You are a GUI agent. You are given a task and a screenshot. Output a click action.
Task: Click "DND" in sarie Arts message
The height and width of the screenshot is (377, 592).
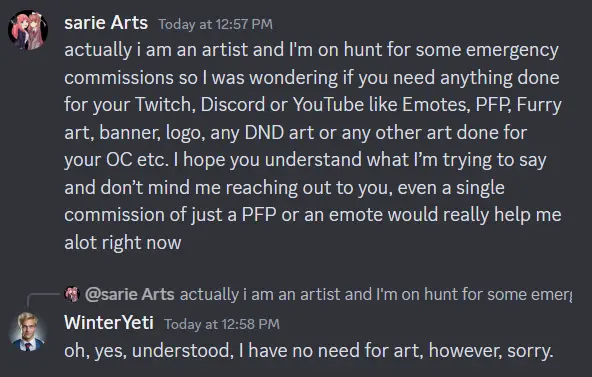[x=264, y=132]
